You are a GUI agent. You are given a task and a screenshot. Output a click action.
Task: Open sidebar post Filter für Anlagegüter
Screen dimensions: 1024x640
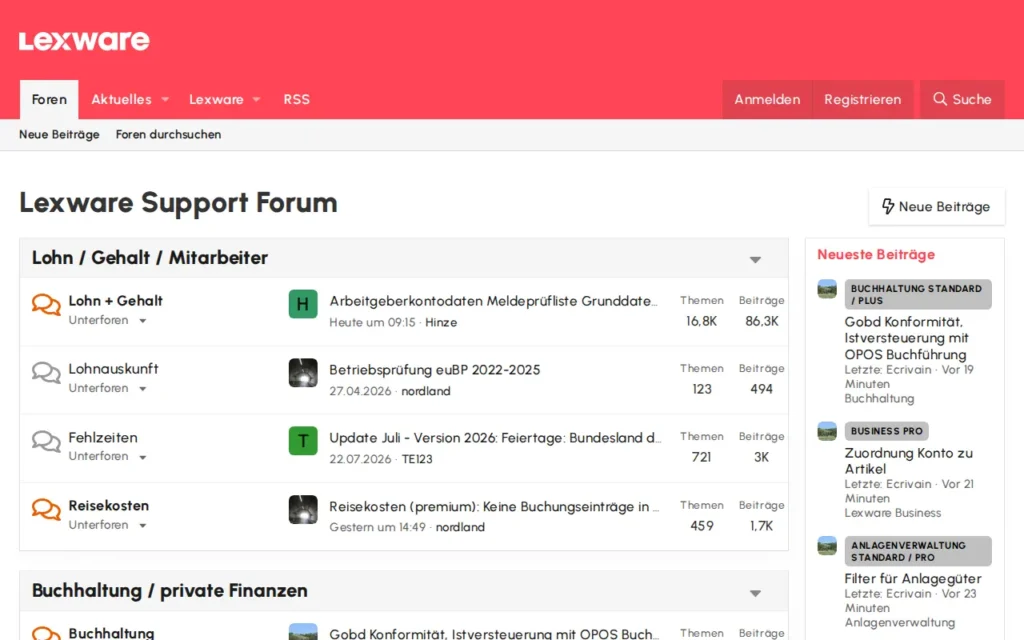tap(913, 579)
